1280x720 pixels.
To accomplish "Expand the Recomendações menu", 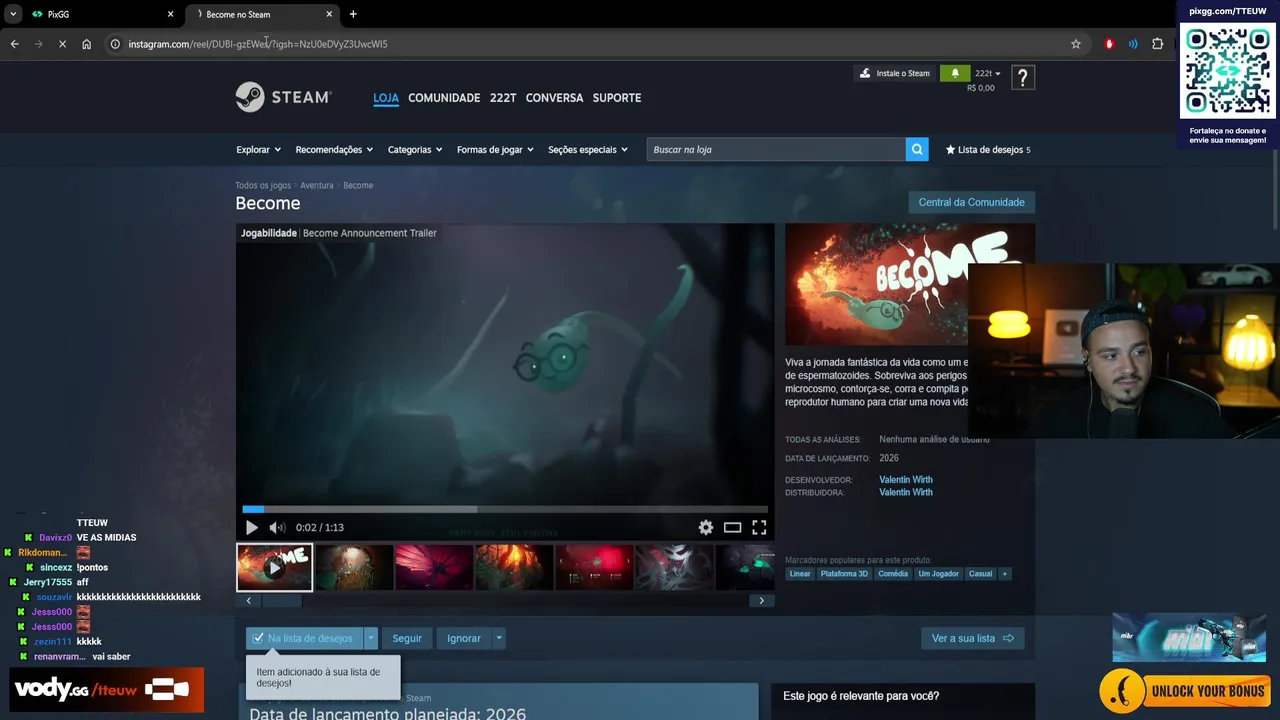I will tap(334, 150).
